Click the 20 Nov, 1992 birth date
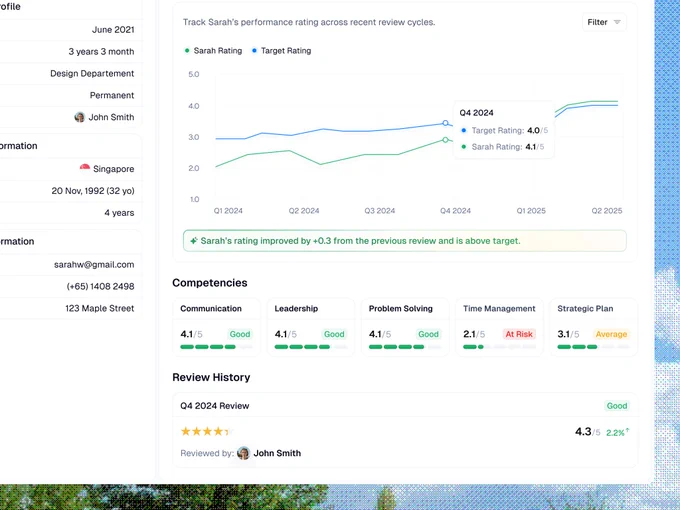 (x=93, y=191)
